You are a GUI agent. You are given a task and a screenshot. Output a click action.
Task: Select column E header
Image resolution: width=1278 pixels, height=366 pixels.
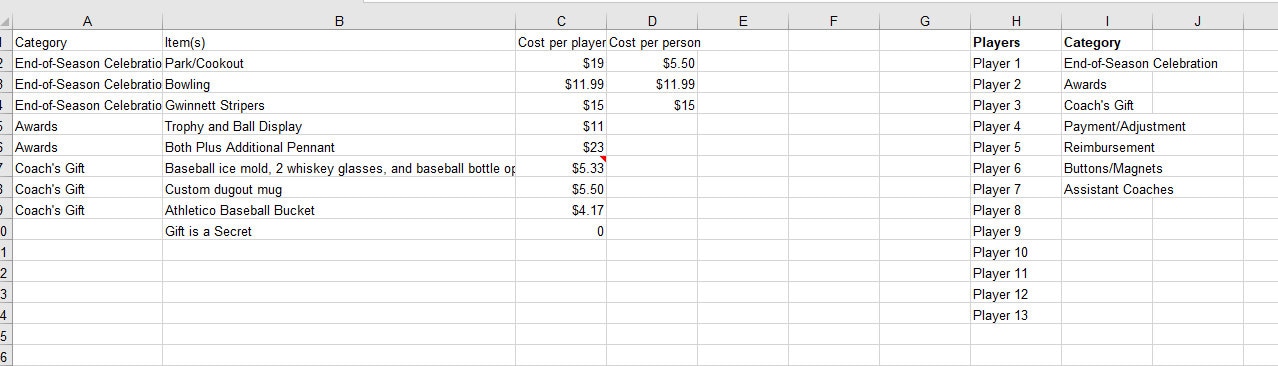pos(743,21)
